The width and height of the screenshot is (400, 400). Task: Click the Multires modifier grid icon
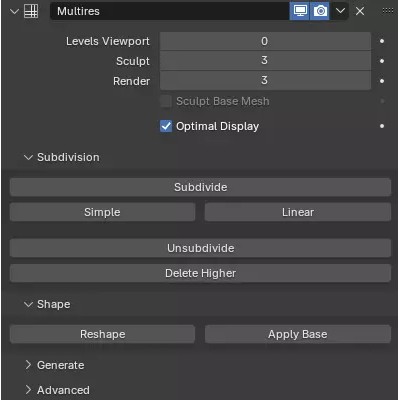tap(31, 11)
